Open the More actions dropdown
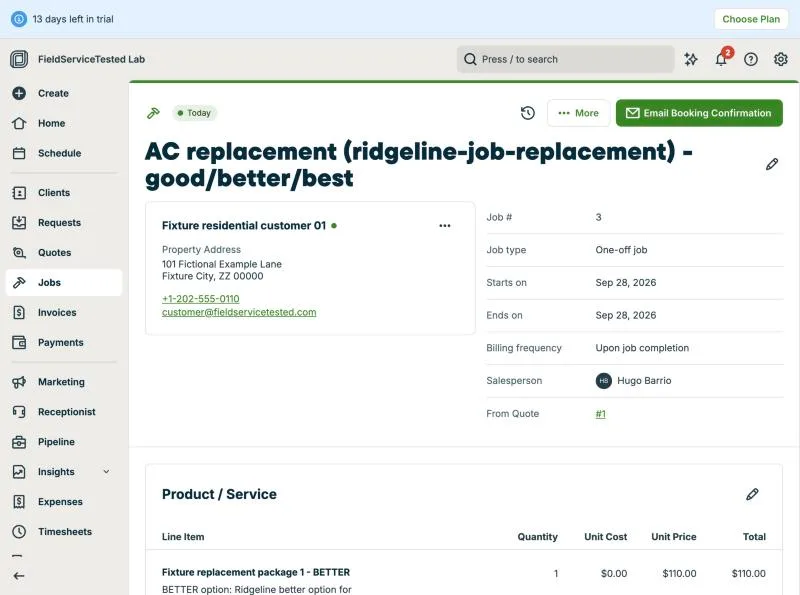This screenshot has height=595, width=800. pyautogui.click(x=578, y=113)
